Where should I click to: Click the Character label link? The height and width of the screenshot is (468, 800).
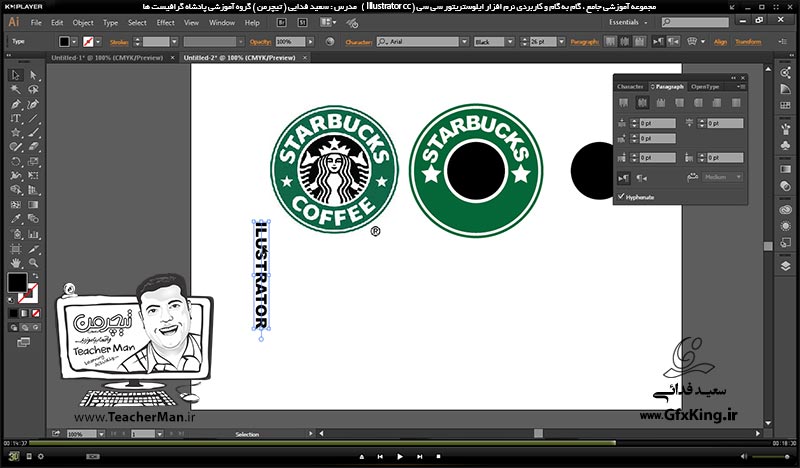(359, 42)
